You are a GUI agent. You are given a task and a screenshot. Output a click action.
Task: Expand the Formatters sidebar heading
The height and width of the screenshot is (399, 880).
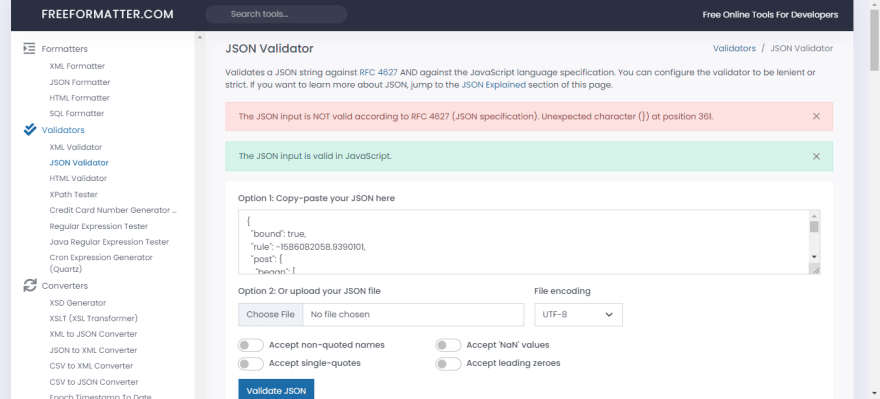click(x=65, y=49)
